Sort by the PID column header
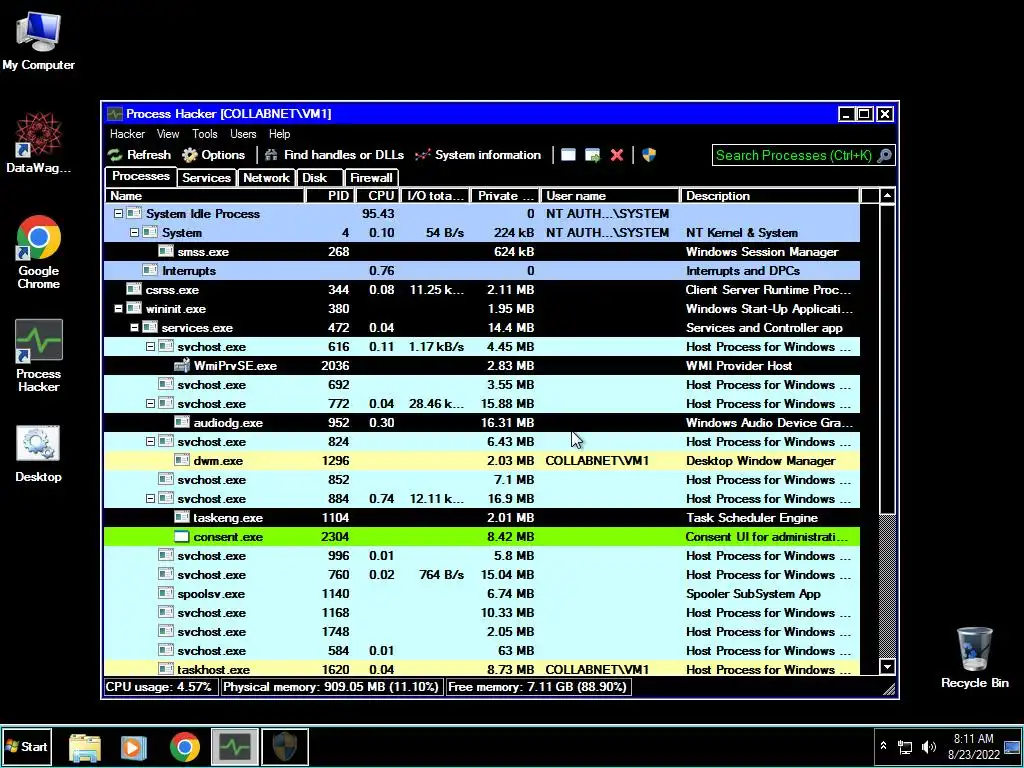Viewport: 1024px width, 768px height. coord(330,196)
